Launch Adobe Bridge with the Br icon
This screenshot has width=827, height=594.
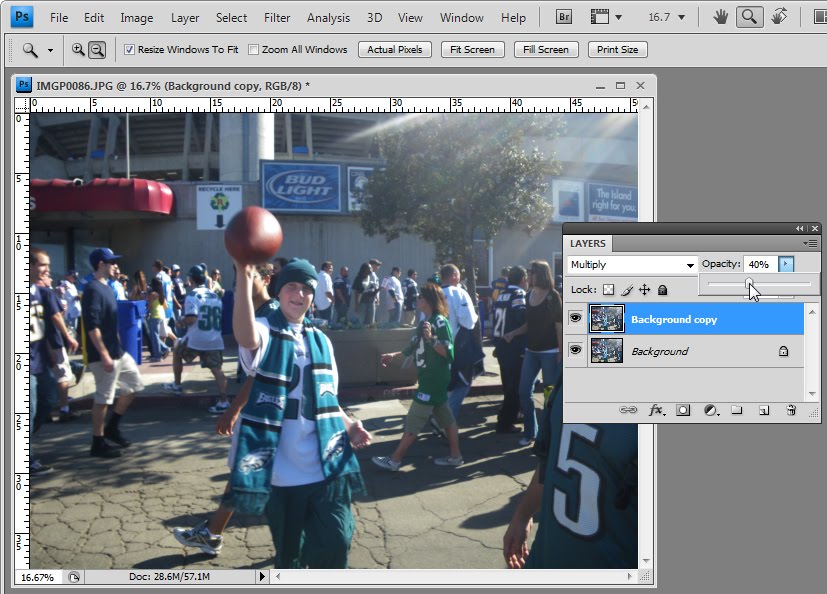point(564,17)
